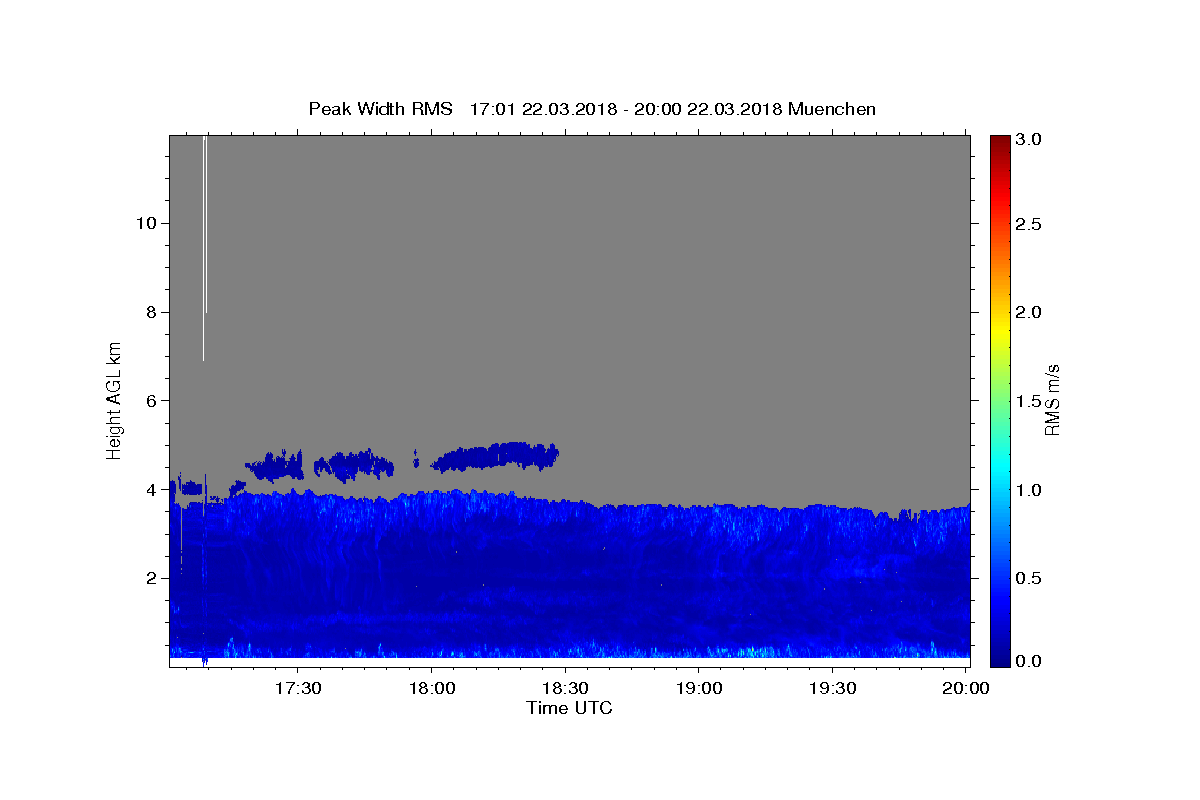Click the yellow region of the colorbar
The width and height of the screenshot is (1200, 800).
click(1001, 330)
